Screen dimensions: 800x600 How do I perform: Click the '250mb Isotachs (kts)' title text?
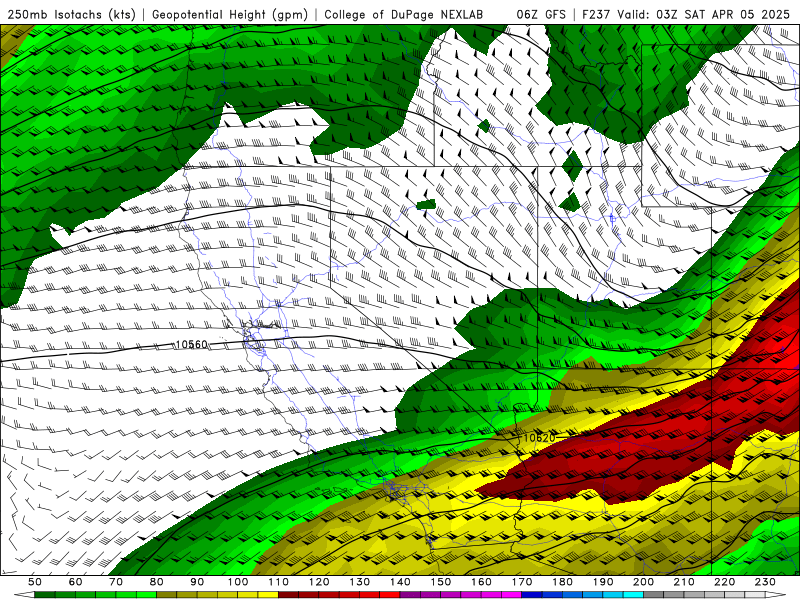pyautogui.click(x=71, y=15)
